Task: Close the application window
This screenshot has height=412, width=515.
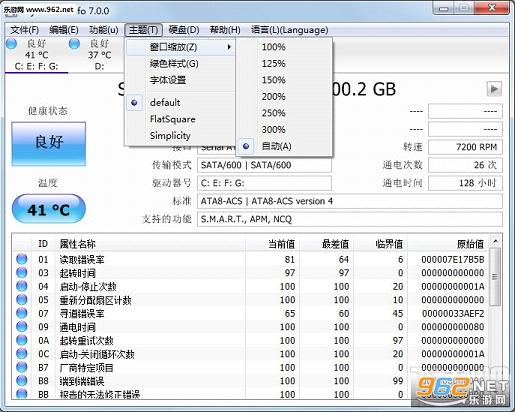Action: pos(492,8)
